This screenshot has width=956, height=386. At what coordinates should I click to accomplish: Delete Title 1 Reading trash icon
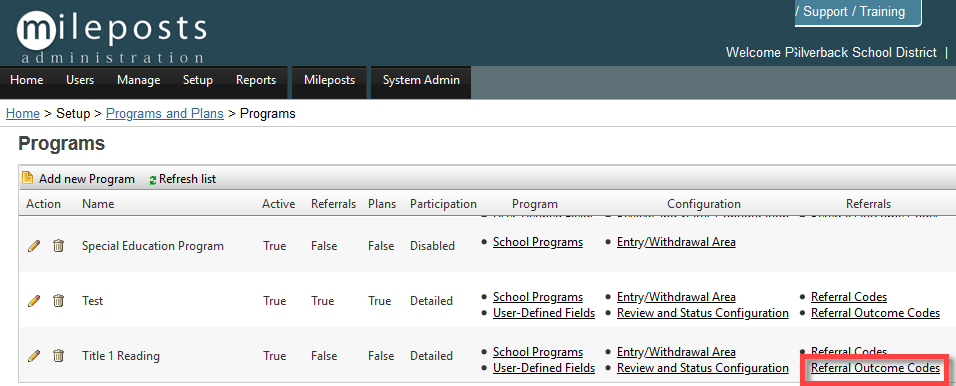tap(58, 356)
